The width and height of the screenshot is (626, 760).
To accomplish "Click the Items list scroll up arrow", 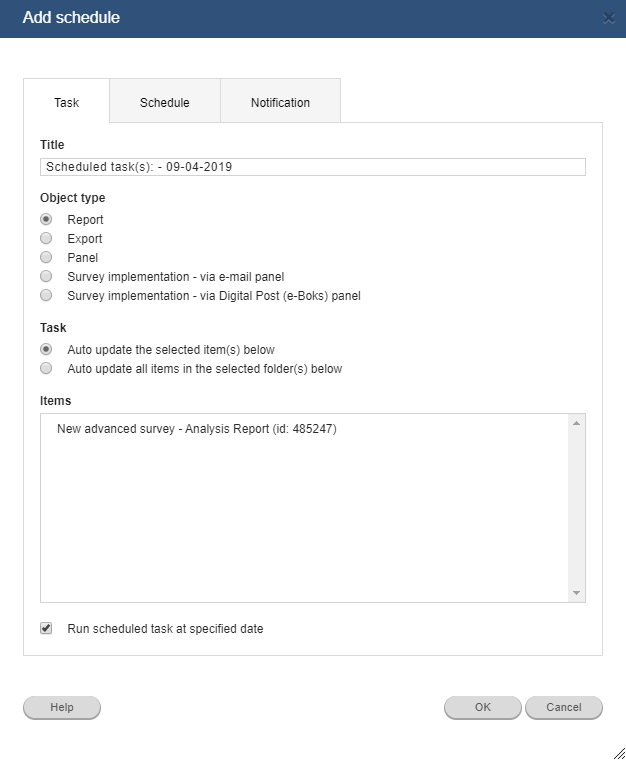I will [576, 423].
